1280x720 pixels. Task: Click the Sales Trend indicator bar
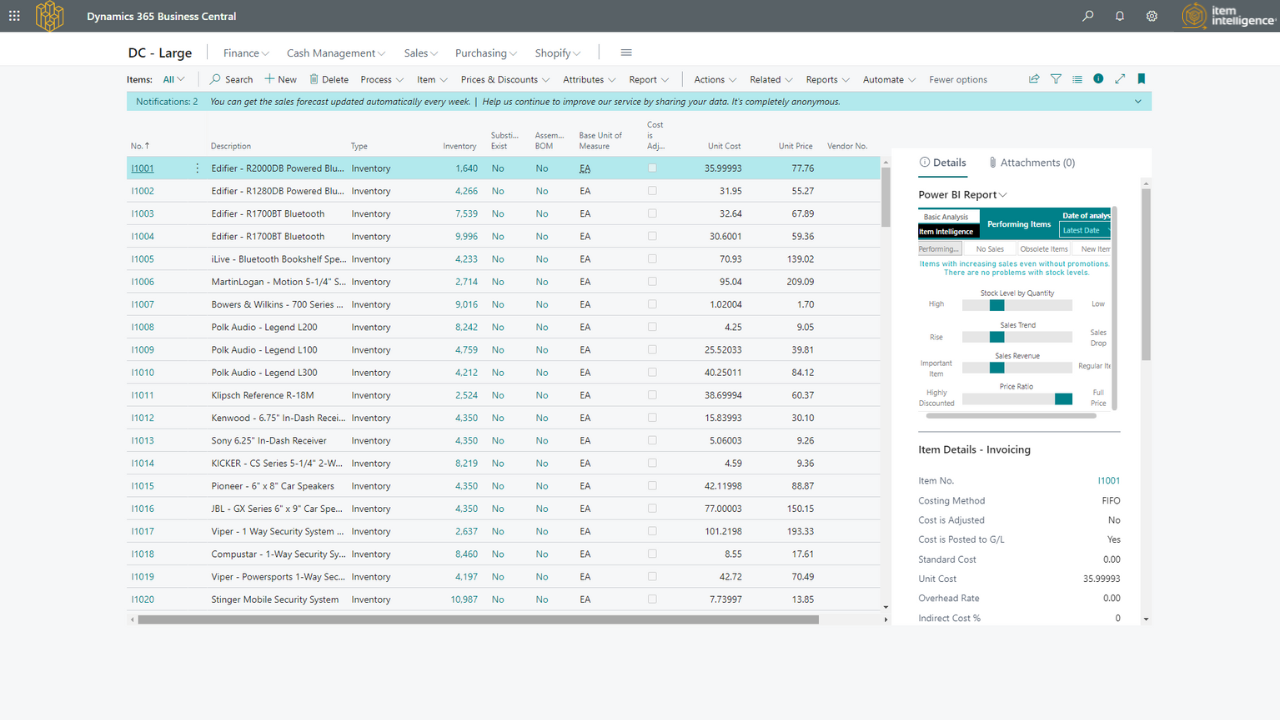(1017, 338)
